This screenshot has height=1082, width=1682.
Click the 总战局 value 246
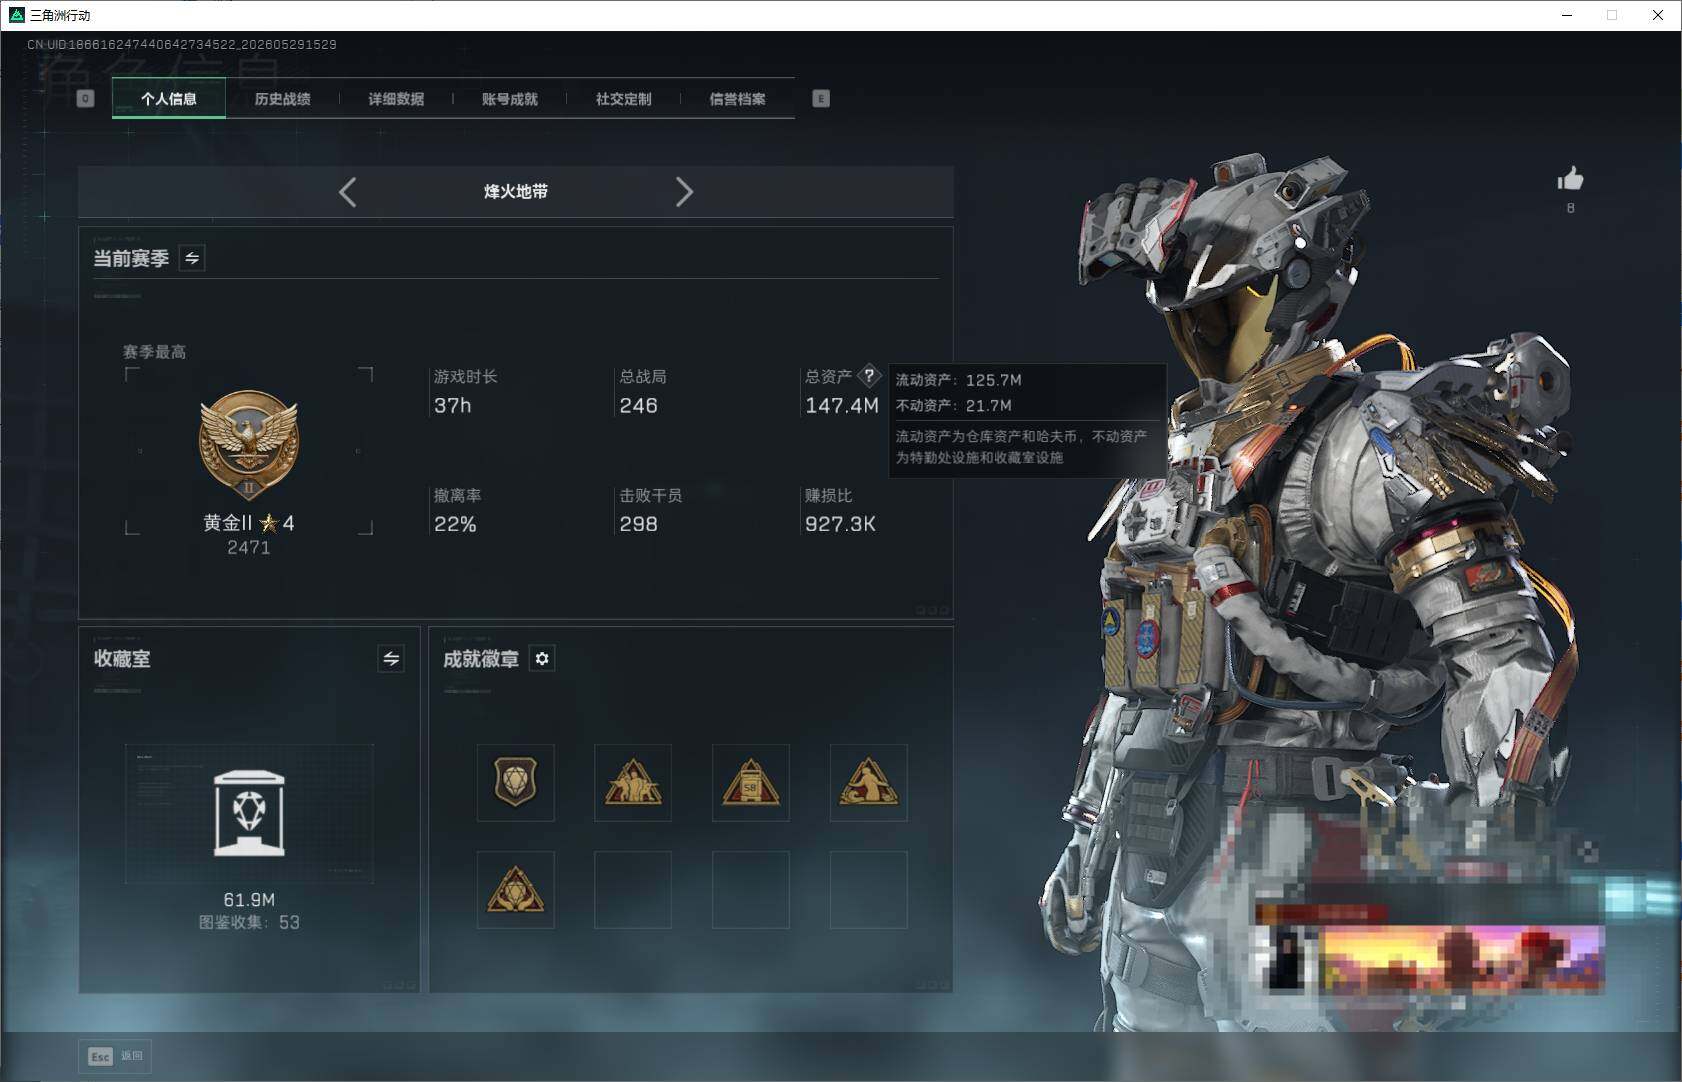(638, 405)
